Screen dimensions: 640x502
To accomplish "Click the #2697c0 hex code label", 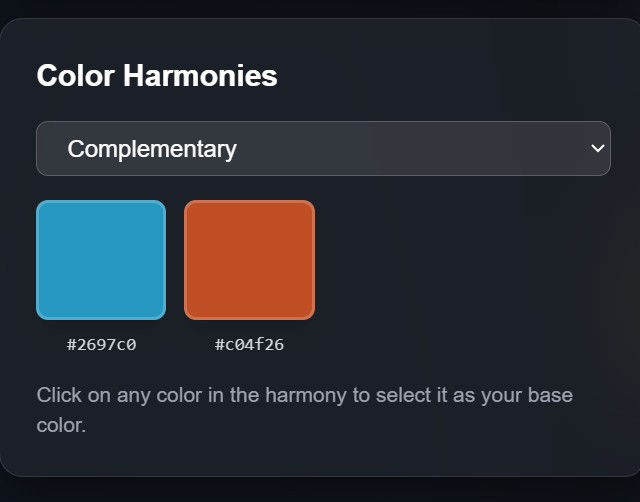I will [101, 345].
